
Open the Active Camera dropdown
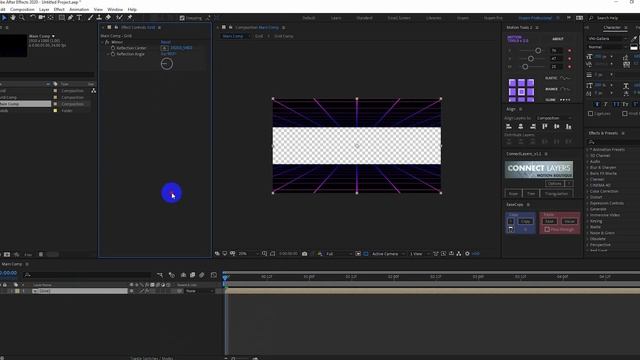[388, 254]
